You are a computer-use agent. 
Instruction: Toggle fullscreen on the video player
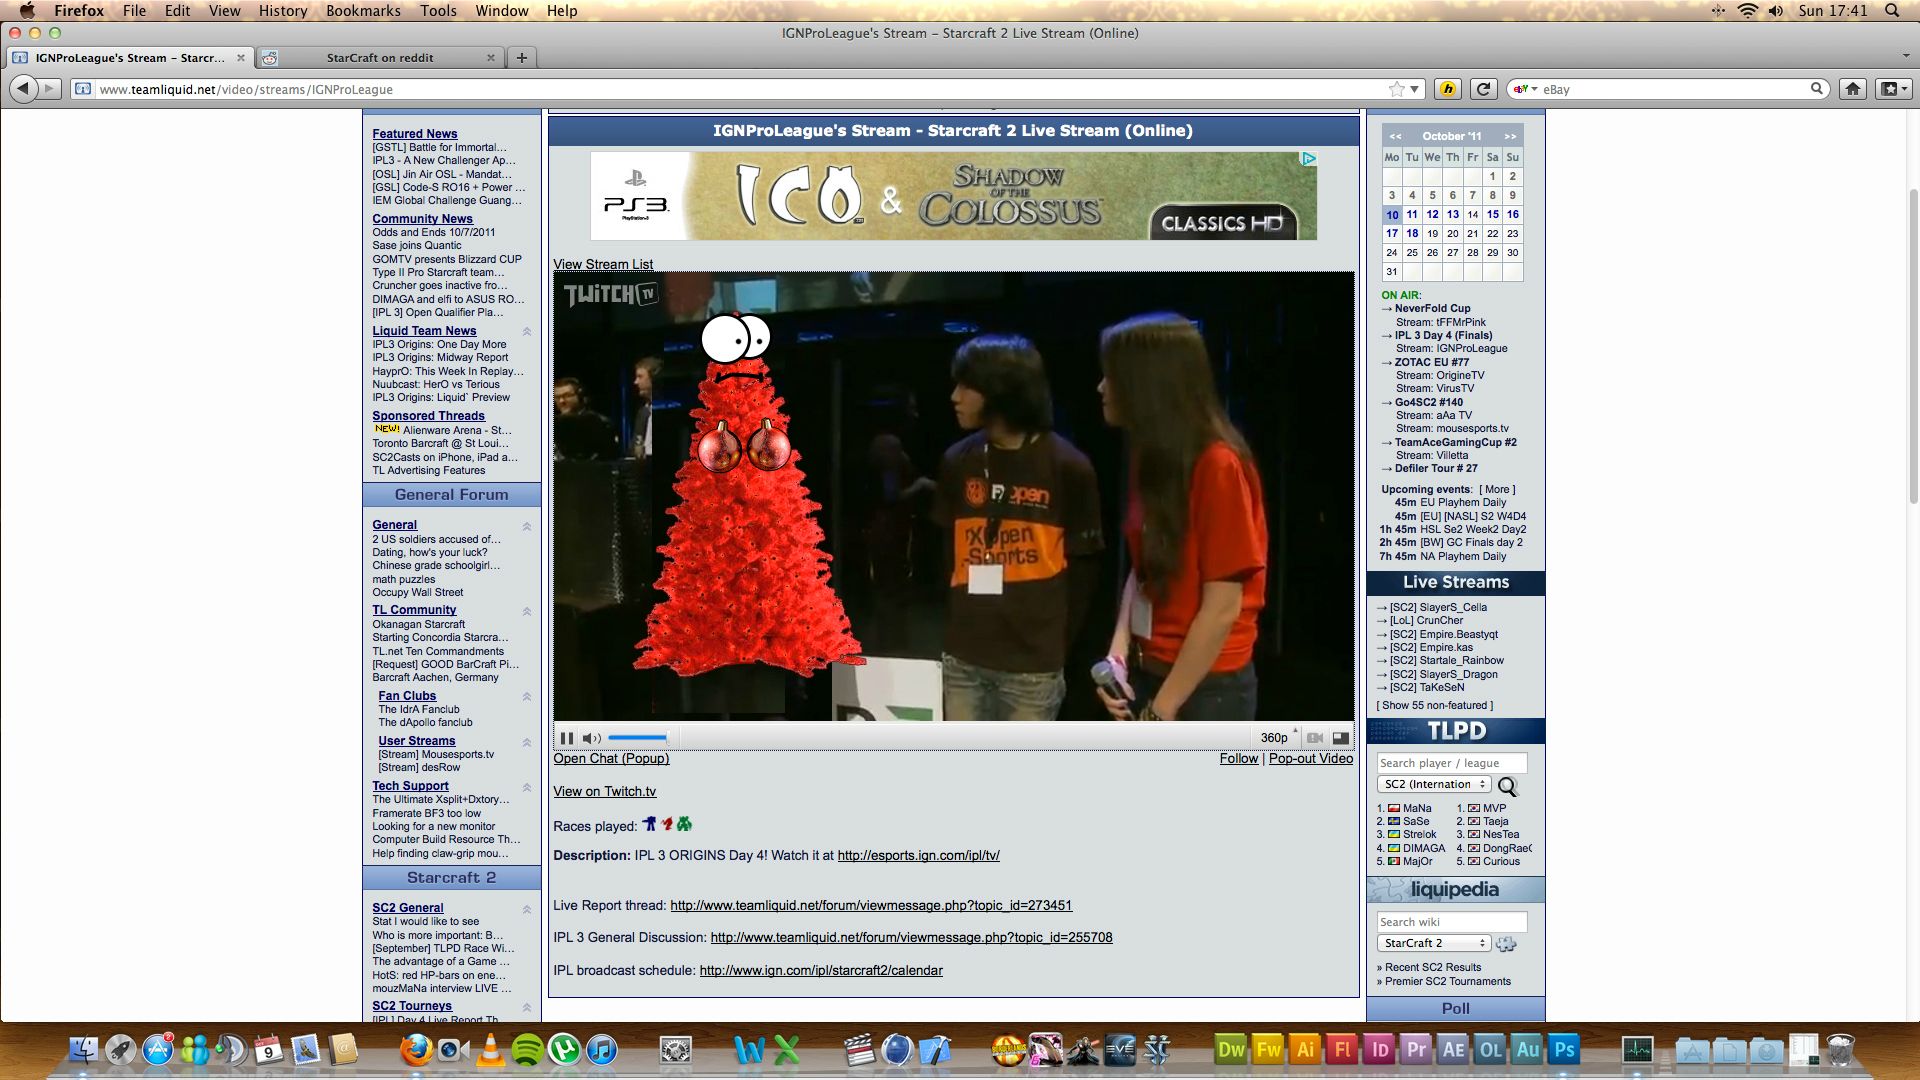[x=1341, y=738]
